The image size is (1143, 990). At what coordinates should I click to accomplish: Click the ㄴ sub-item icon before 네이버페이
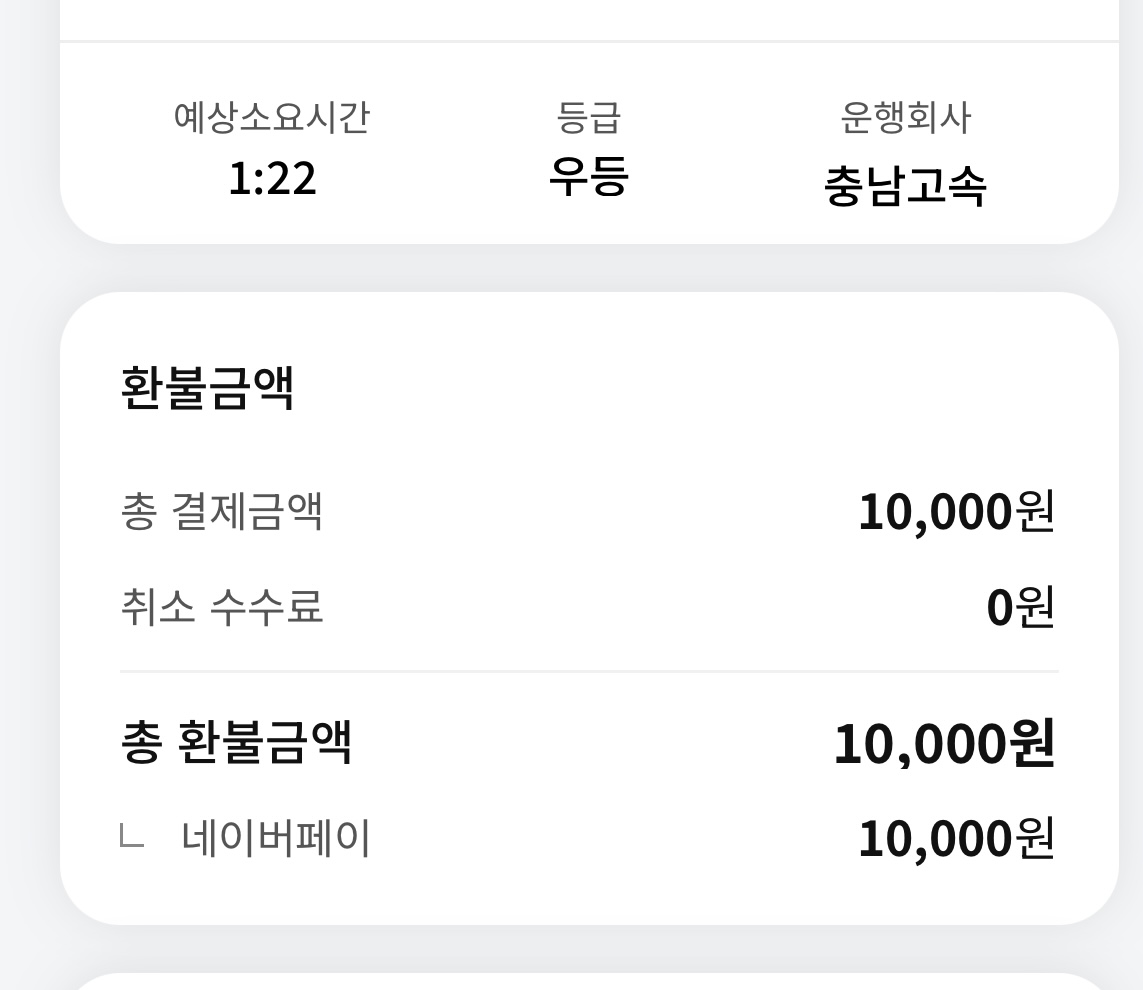(131, 837)
